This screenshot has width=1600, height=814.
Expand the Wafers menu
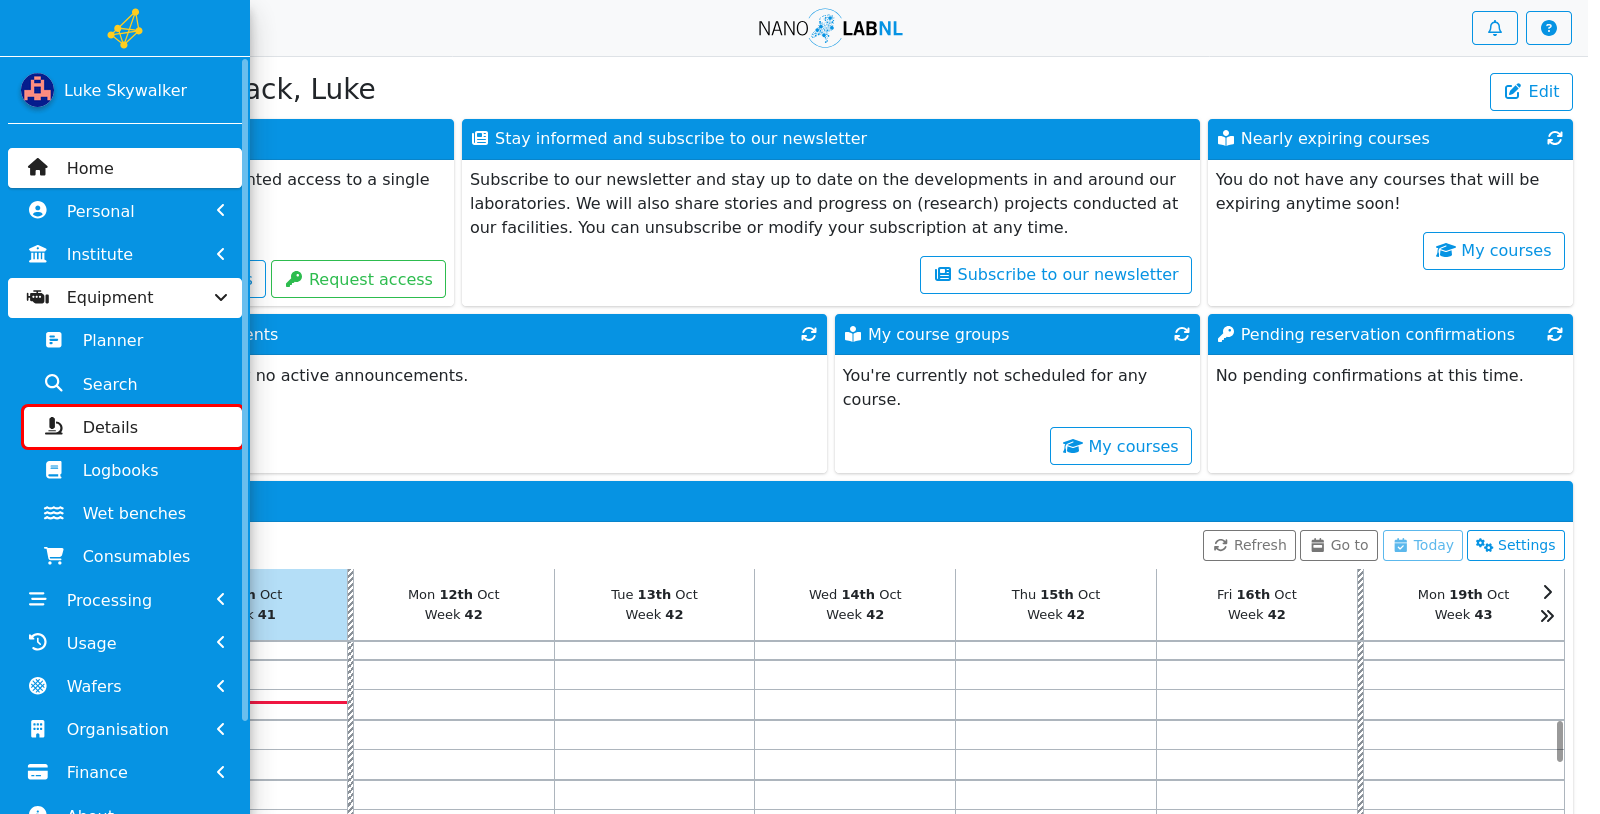pos(125,686)
